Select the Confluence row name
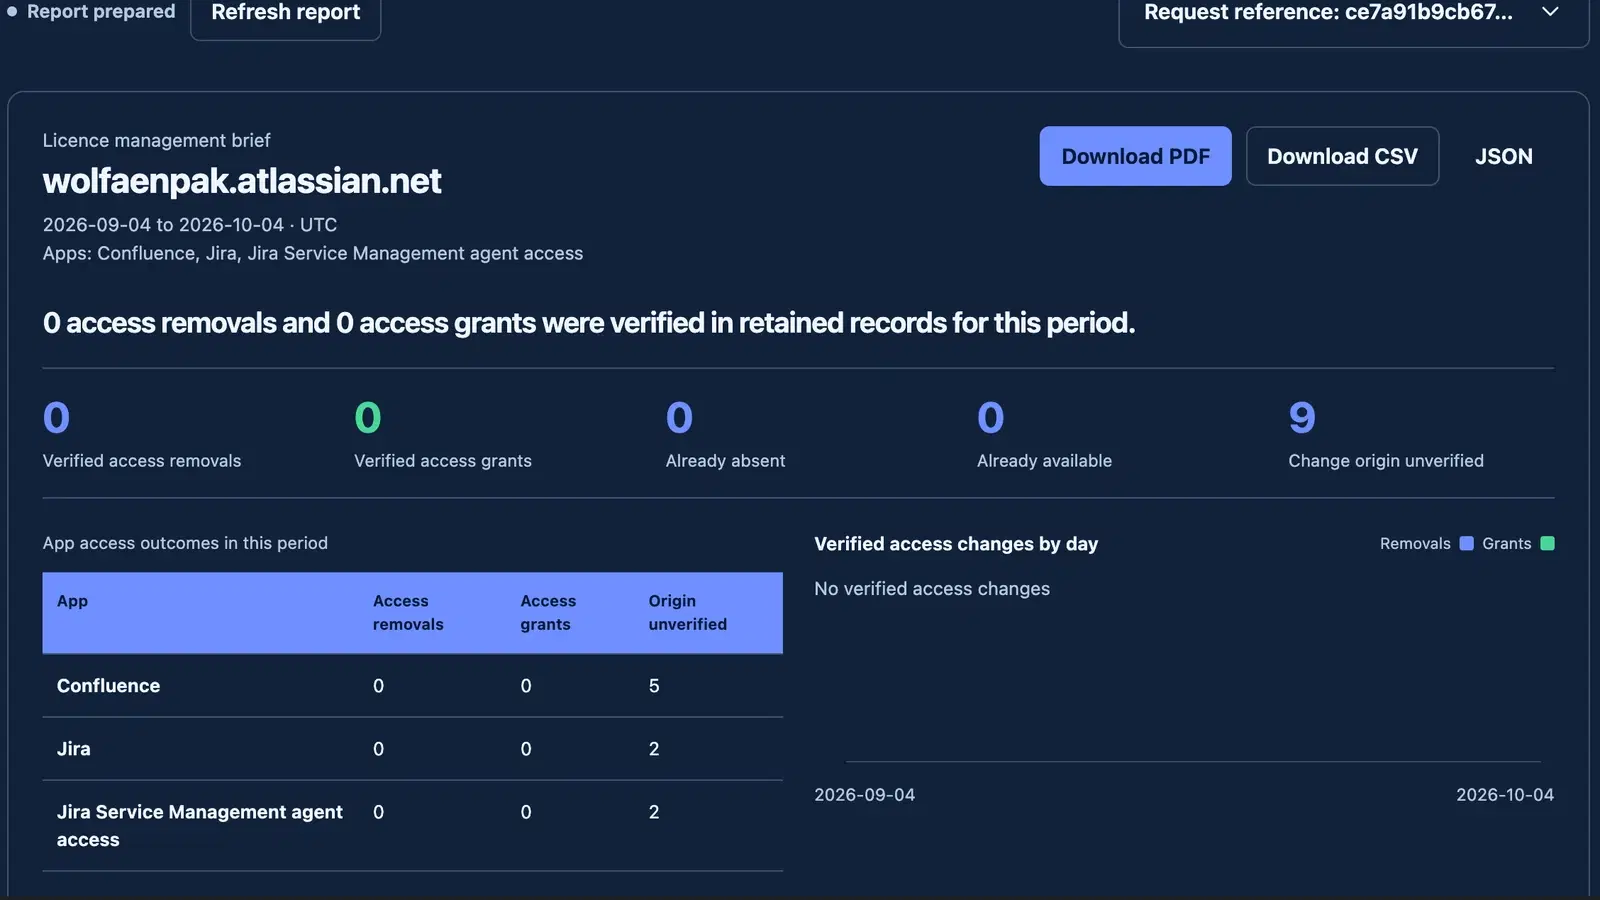Viewport: 1600px width, 900px height. coord(108,686)
